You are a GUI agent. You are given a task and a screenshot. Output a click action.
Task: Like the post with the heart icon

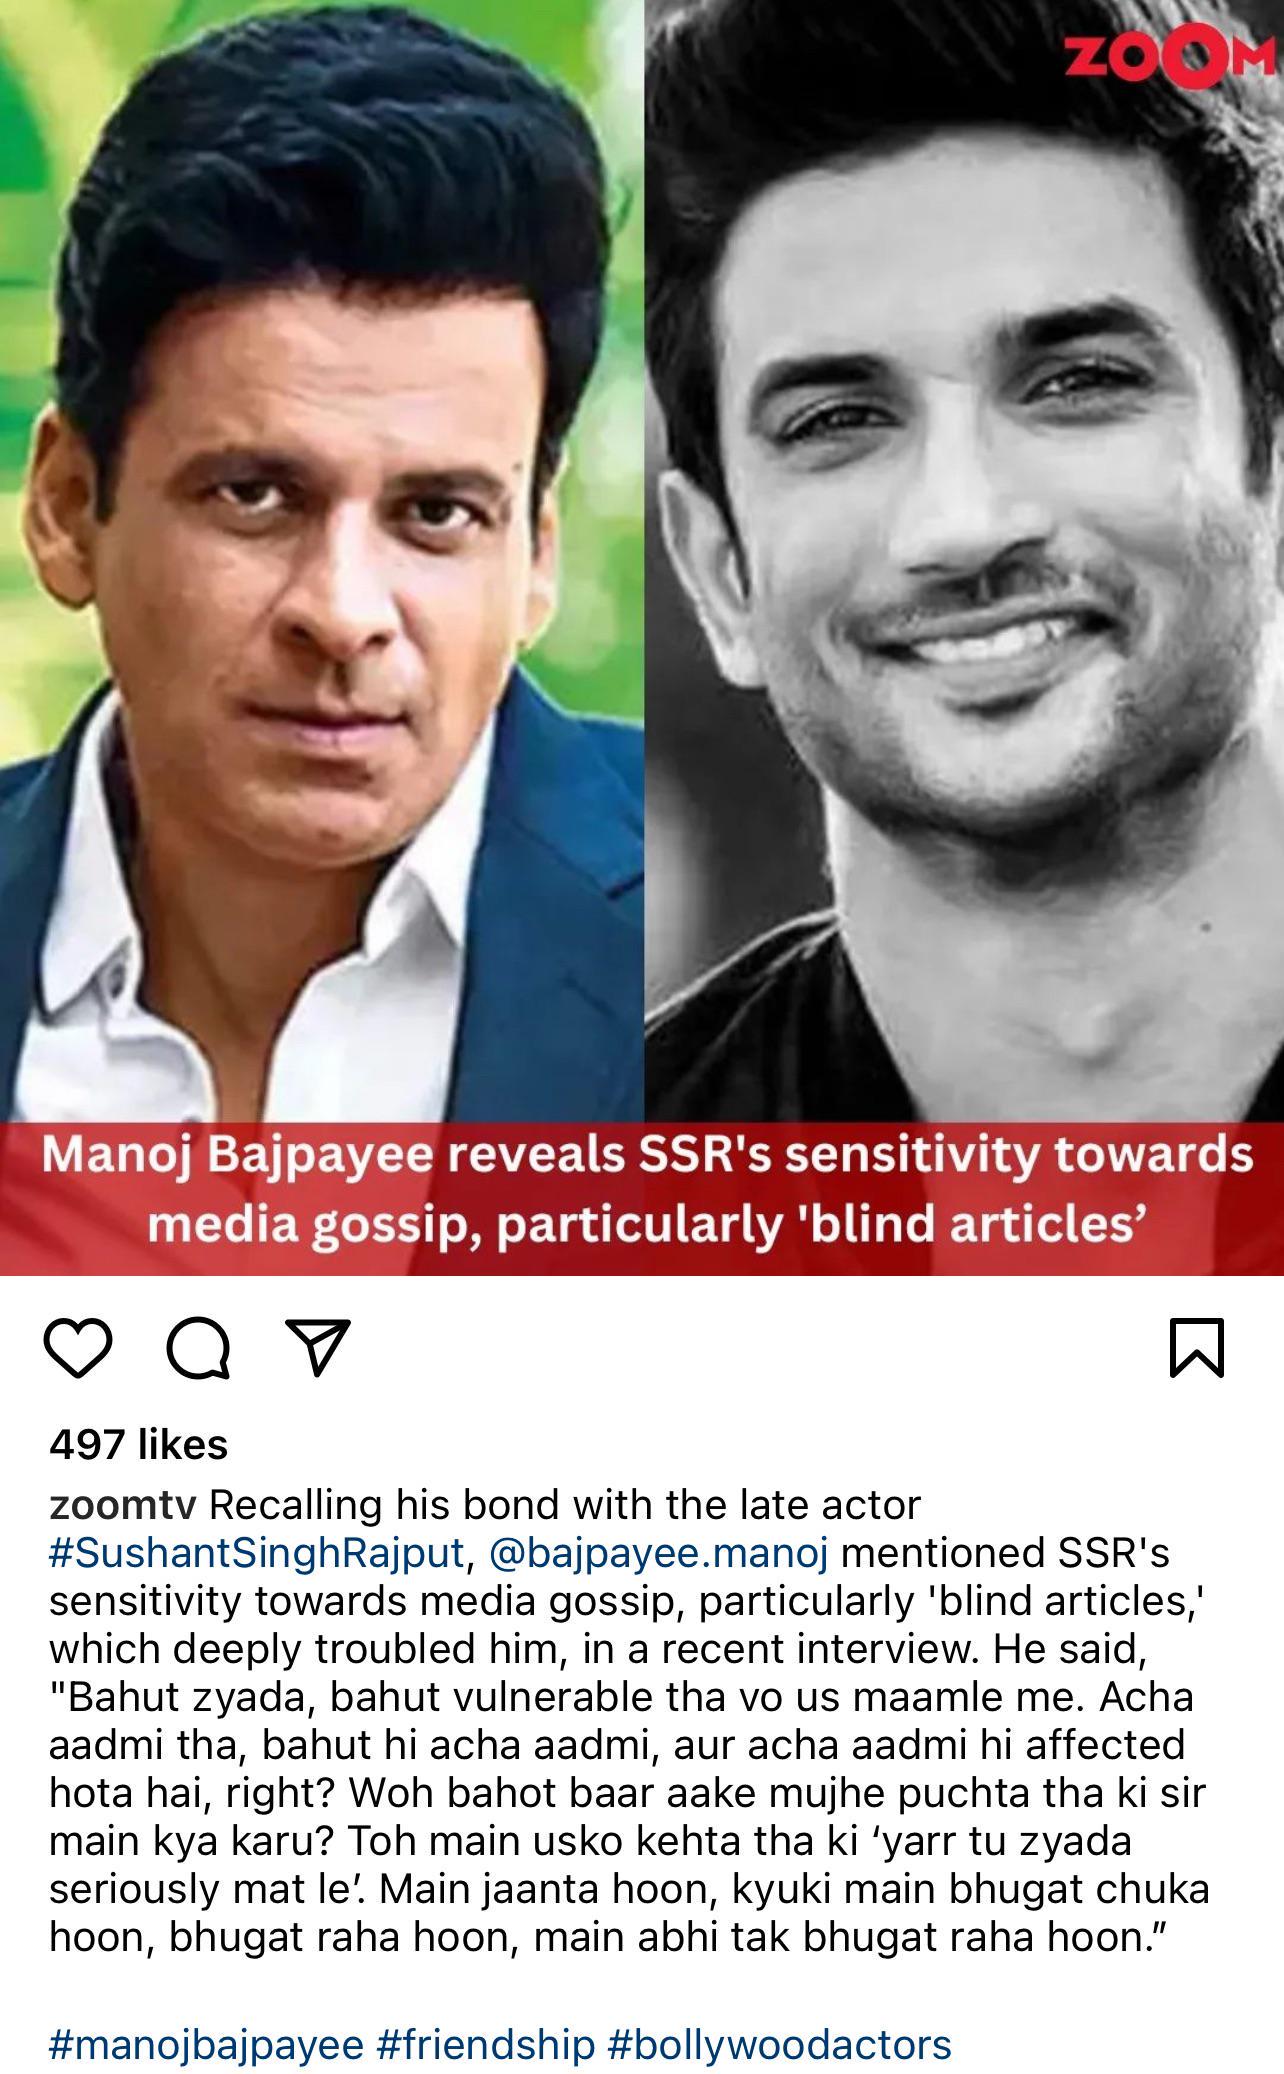tap(79, 1347)
